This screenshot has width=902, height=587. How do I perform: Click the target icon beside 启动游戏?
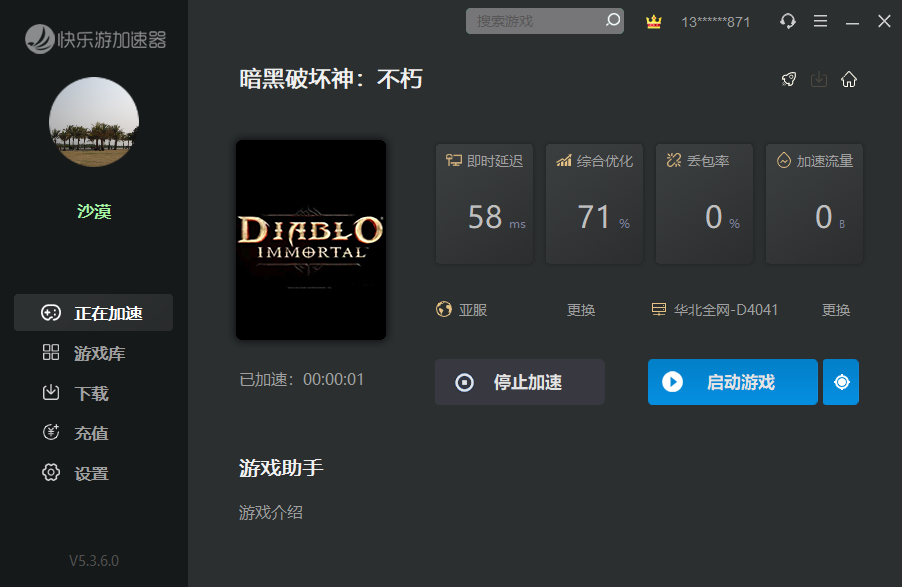click(x=841, y=382)
